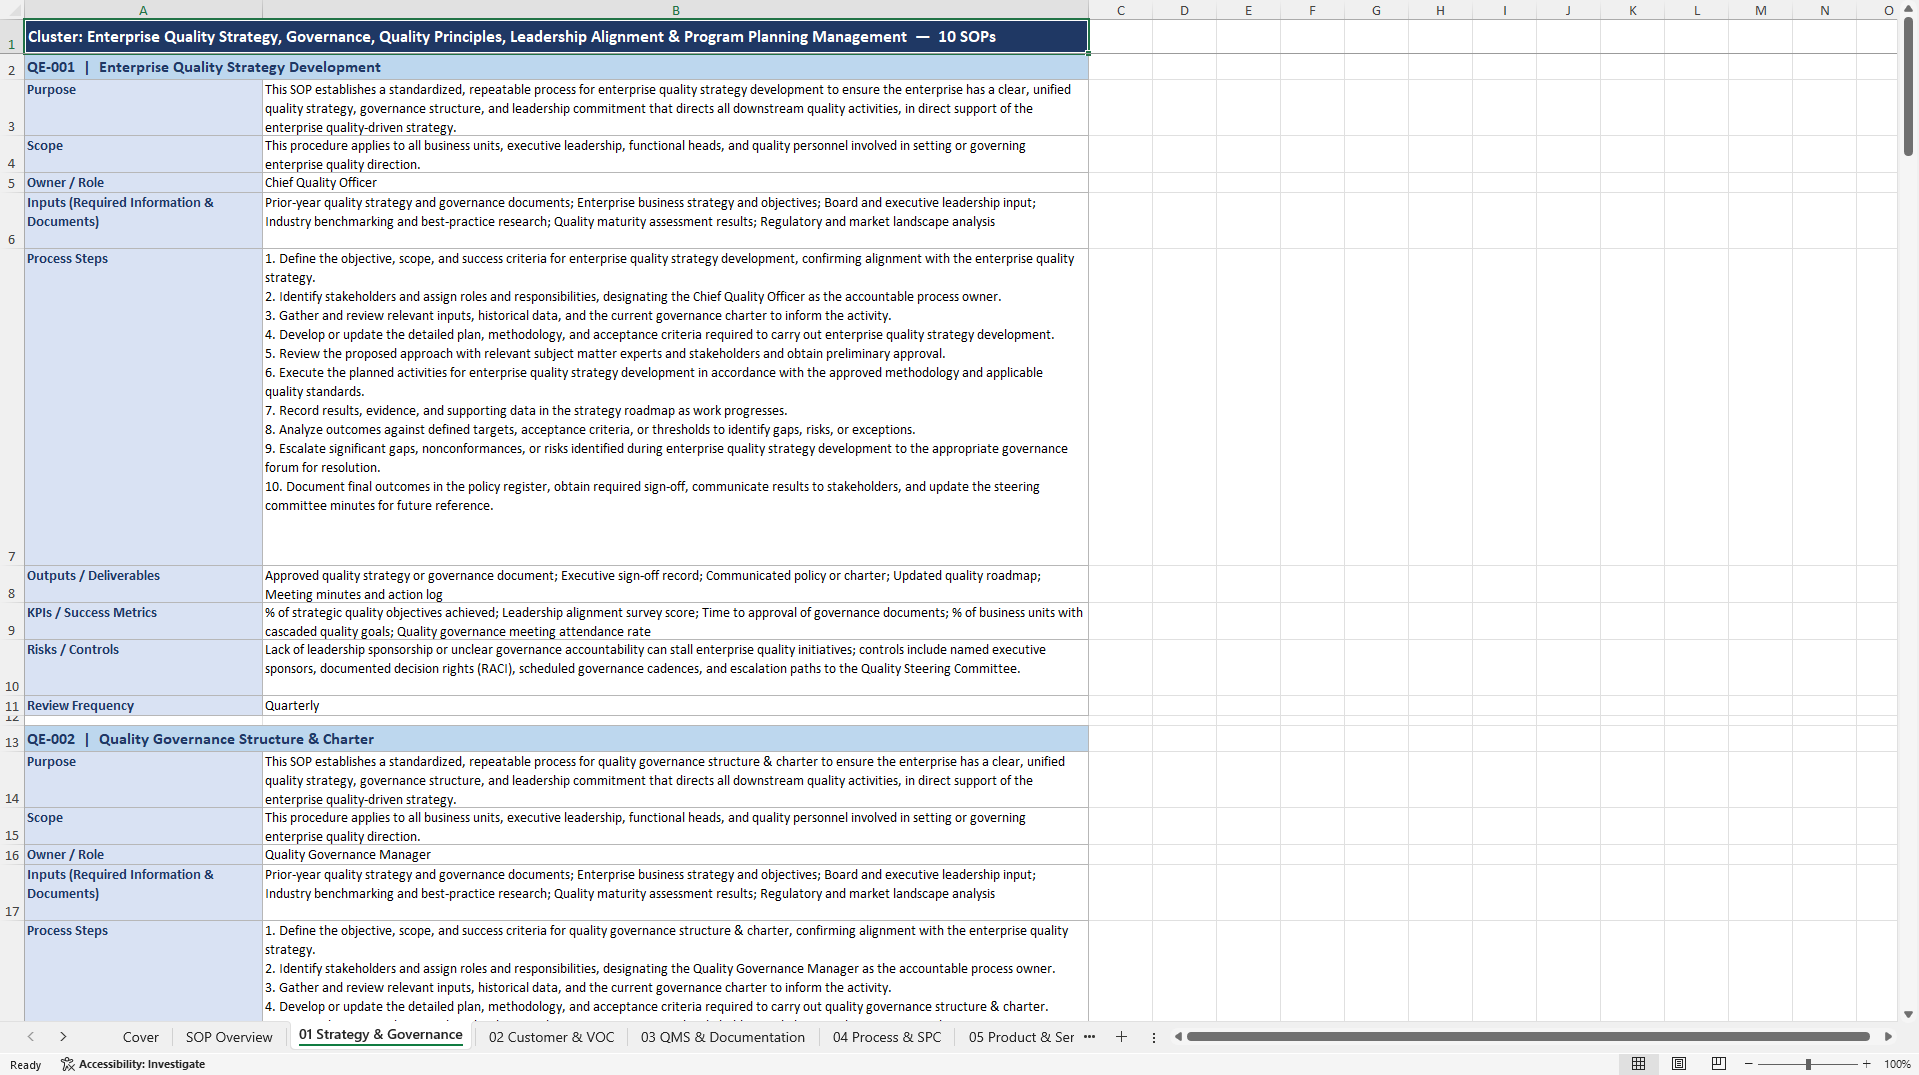Select the Review Frequency label cell
This screenshot has width=1919, height=1075.
click(143, 706)
